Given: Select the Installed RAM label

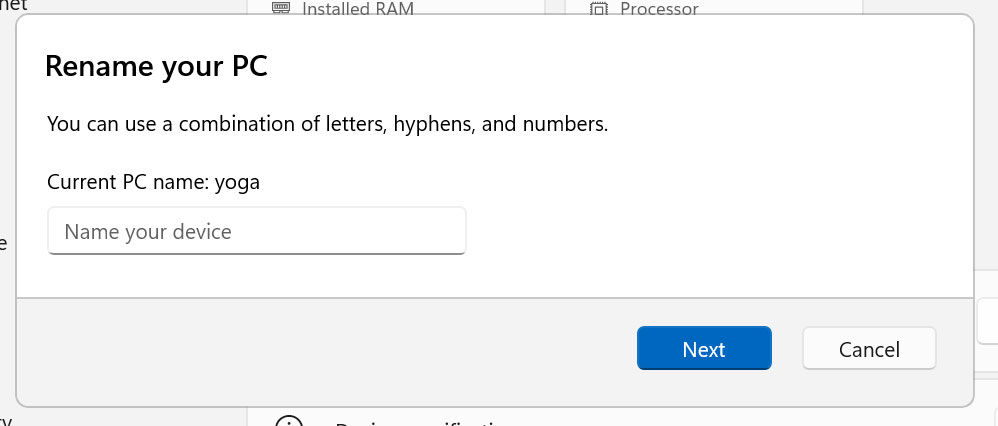Looking at the screenshot, I should (357, 8).
